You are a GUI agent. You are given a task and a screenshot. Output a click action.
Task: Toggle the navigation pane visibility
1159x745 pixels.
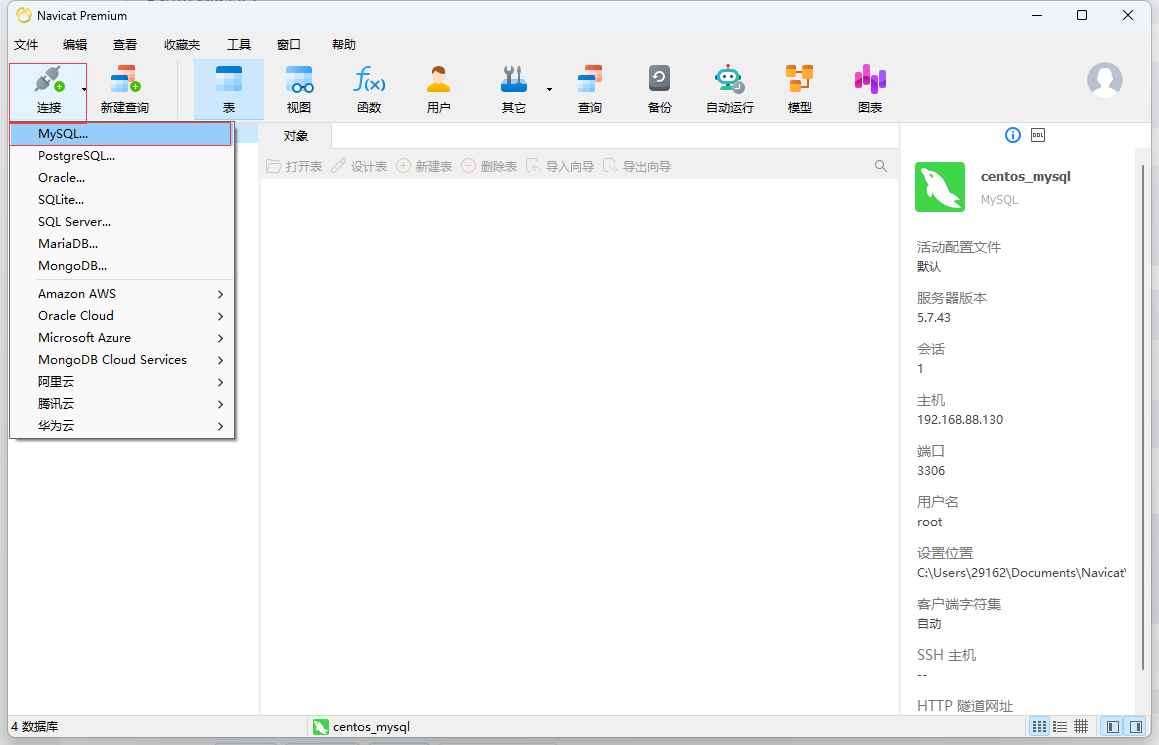1112,726
